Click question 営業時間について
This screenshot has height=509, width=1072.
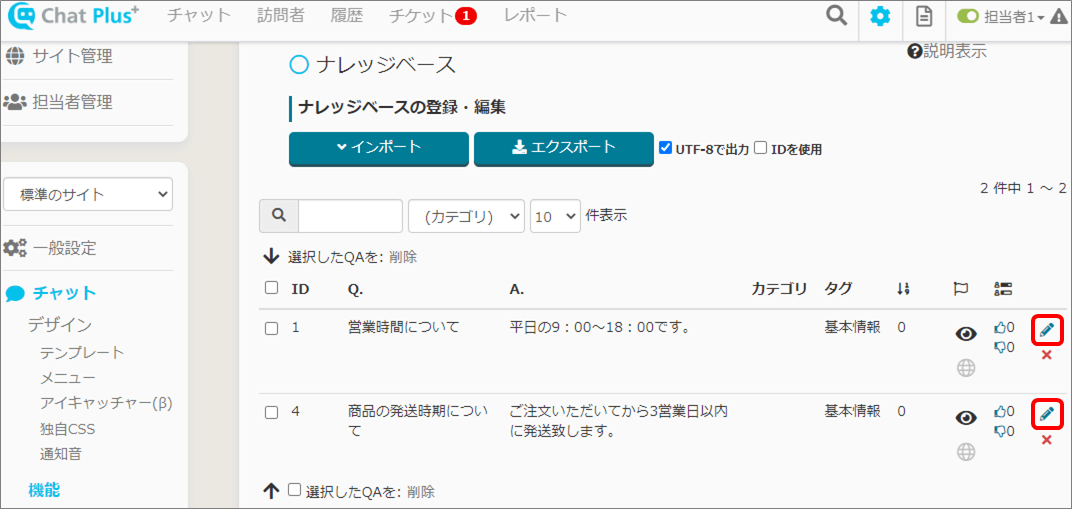click(403, 327)
